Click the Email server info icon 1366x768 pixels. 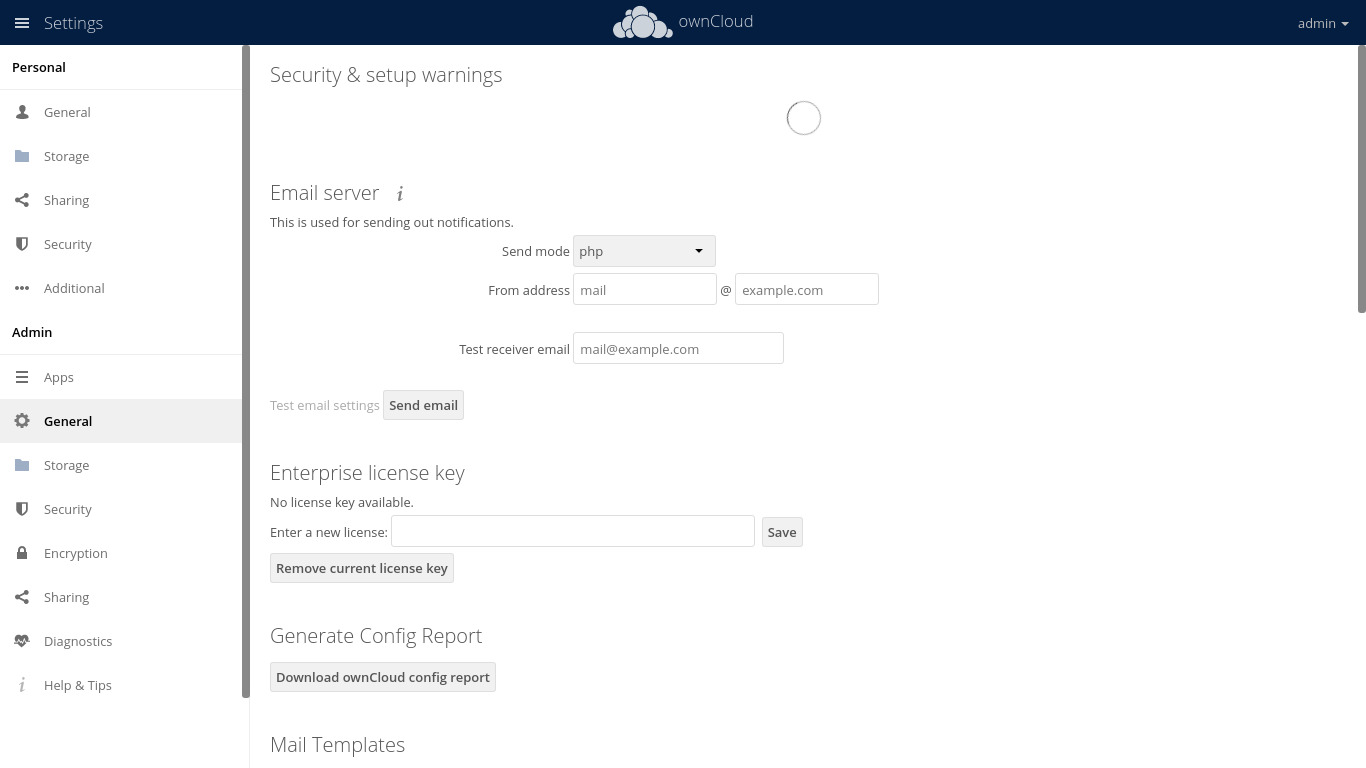[400, 194]
